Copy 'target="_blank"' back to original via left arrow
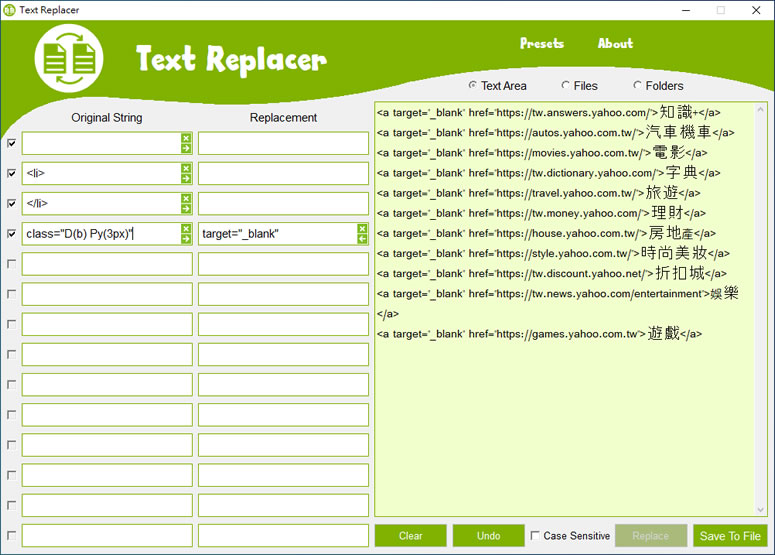Viewport: 775px width, 555px height. [x=362, y=239]
